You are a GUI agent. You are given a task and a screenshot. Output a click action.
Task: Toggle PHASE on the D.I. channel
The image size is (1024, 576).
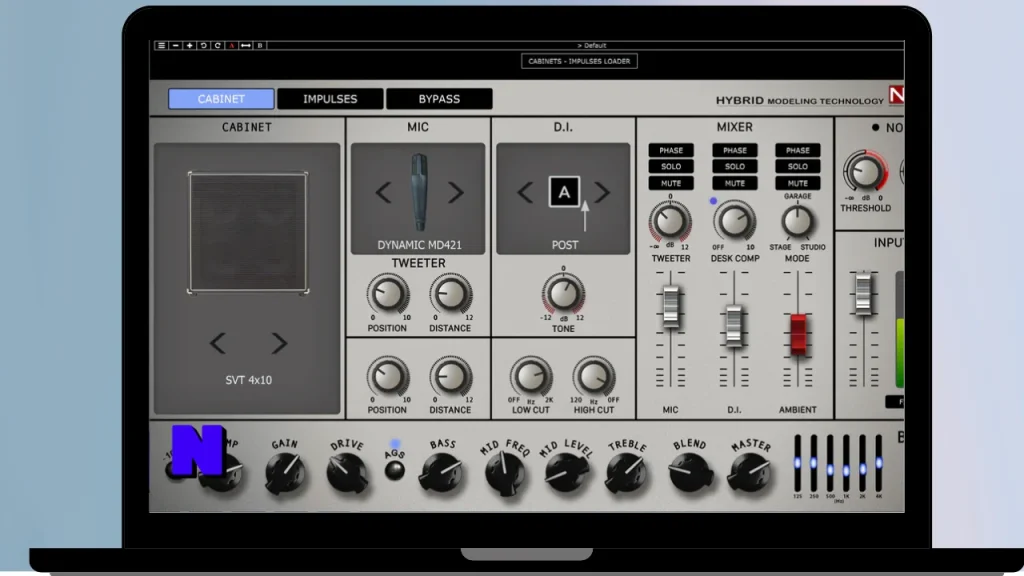point(735,150)
